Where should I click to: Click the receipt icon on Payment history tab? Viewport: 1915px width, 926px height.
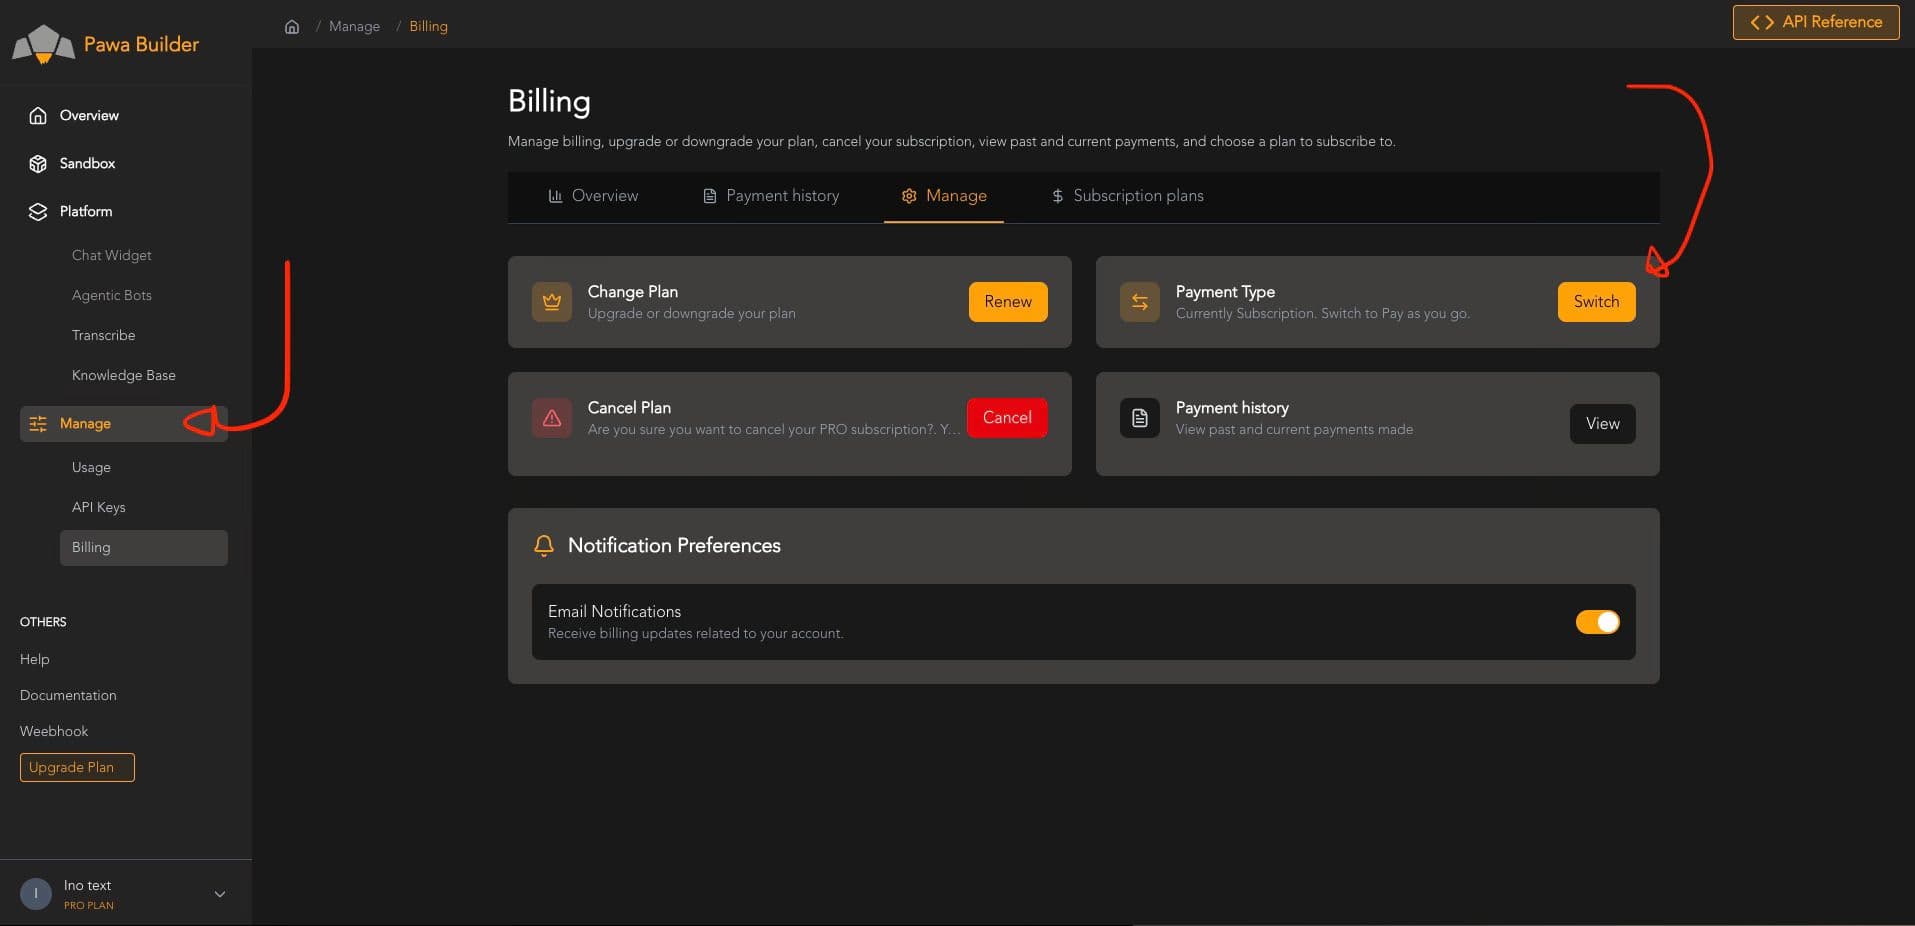click(709, 196)
